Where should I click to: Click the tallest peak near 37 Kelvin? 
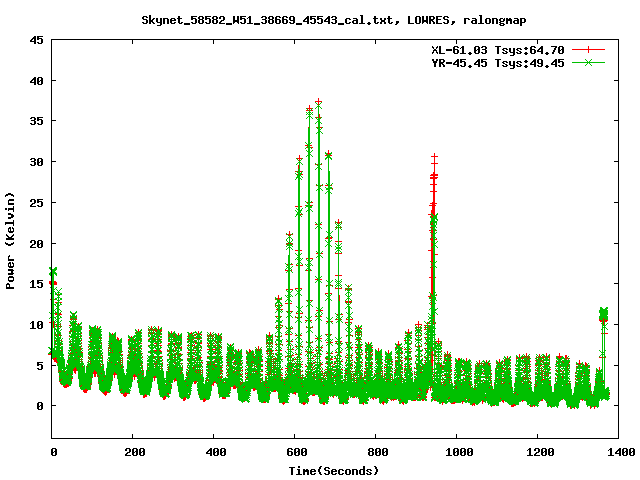pyautogui.click(x=319, y=102)
